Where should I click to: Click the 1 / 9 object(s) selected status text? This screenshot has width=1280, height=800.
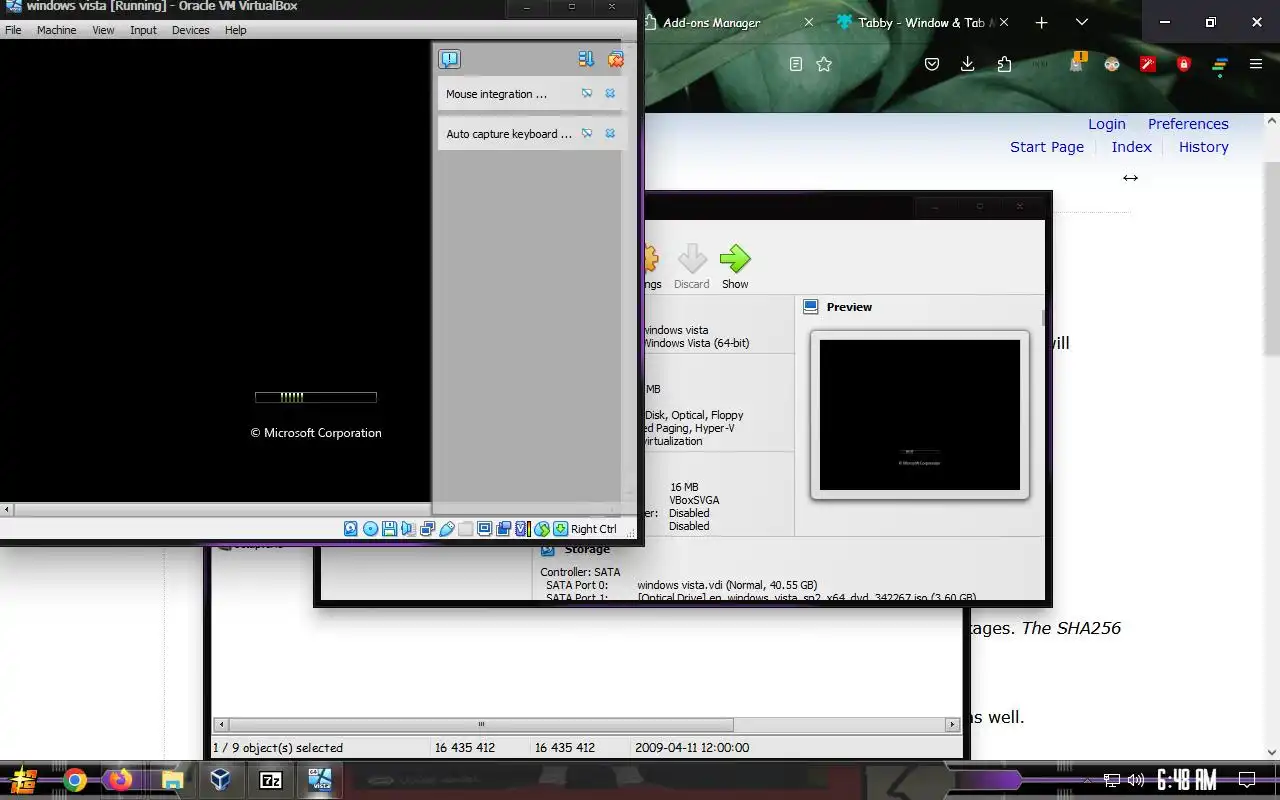tap(278, 747)
